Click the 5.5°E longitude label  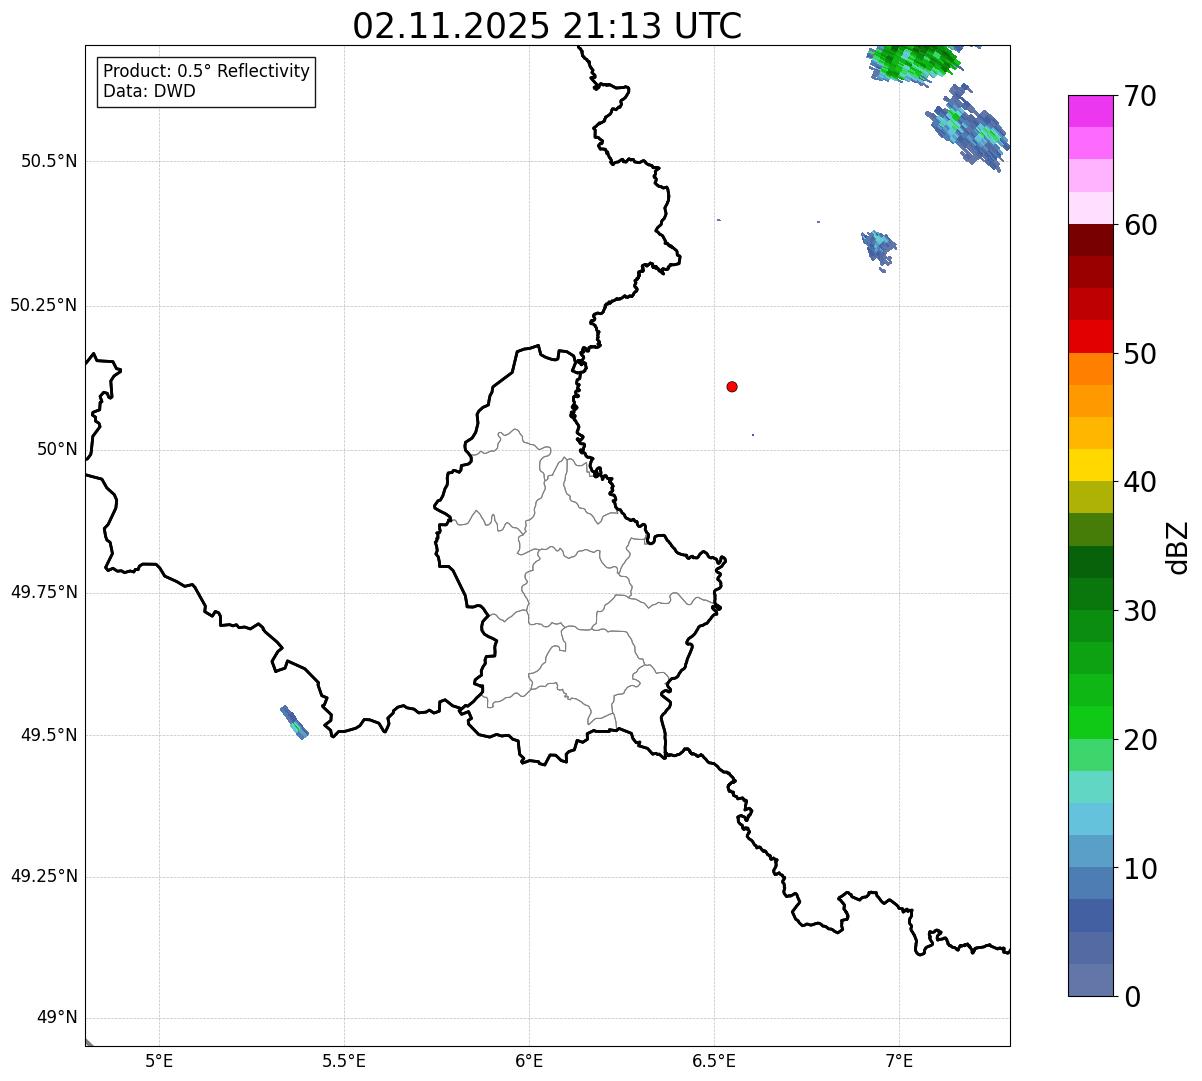tap(344, 1061)
